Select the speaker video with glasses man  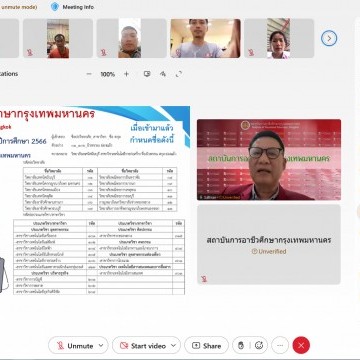click(x=269, y=160)
